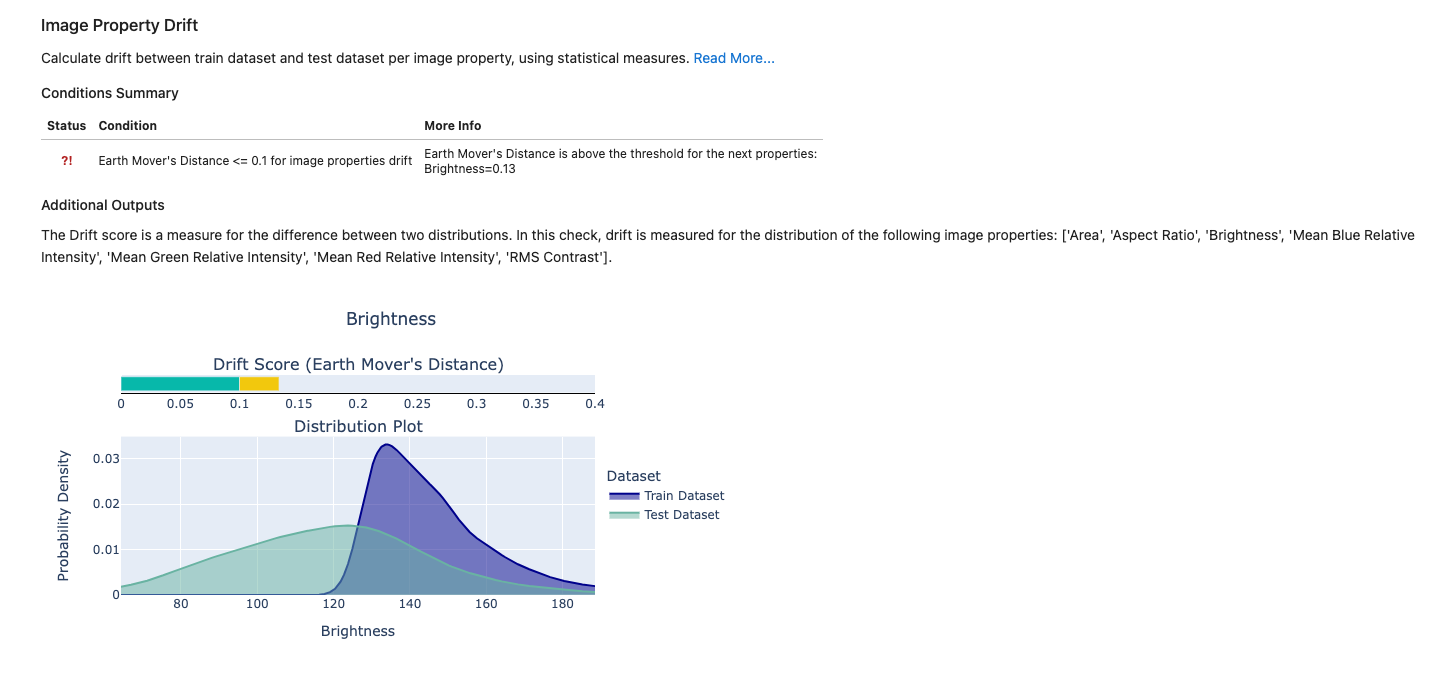Image resolution: width=1452 pixels, height=694 pixels.
Task: Click the peak of the Train Dataset curve
Action: (385, 445)
